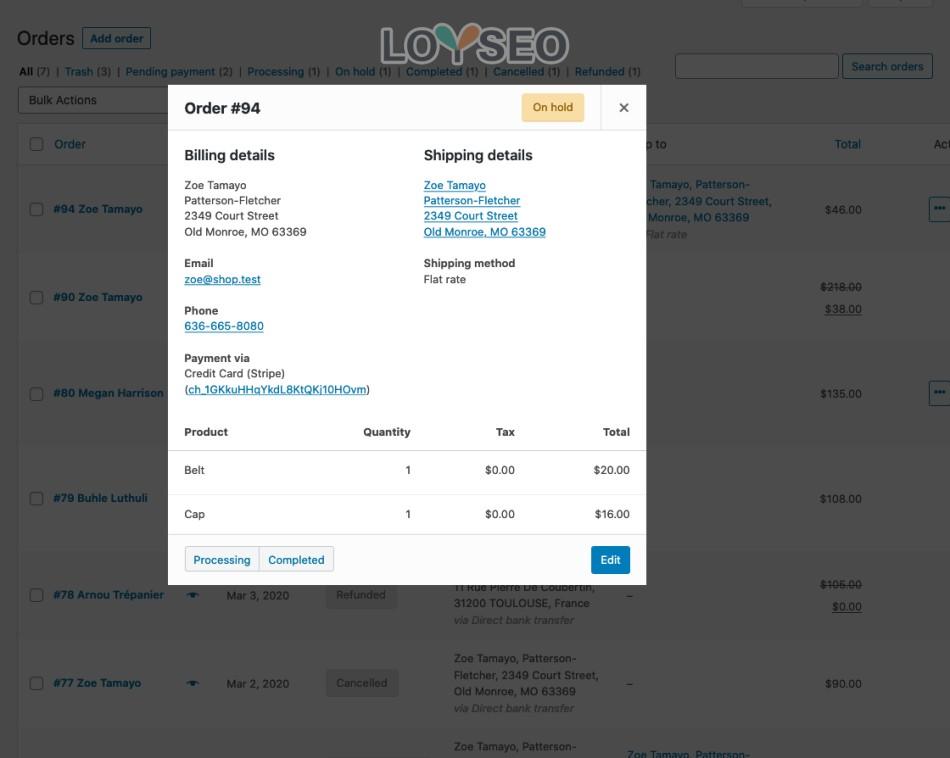Click the Mar 2, 2020 date cell
950x758 pixels.
pyautogui.click(x=257, y=683)
